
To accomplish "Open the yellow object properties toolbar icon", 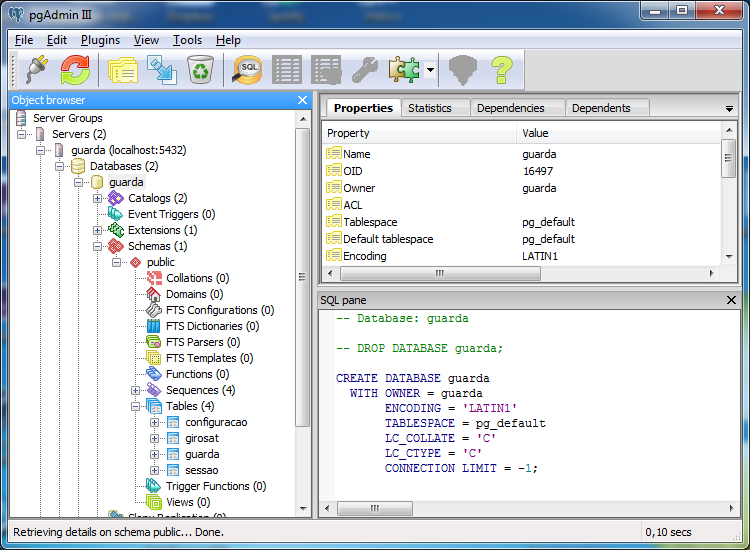I will point(123,70).
